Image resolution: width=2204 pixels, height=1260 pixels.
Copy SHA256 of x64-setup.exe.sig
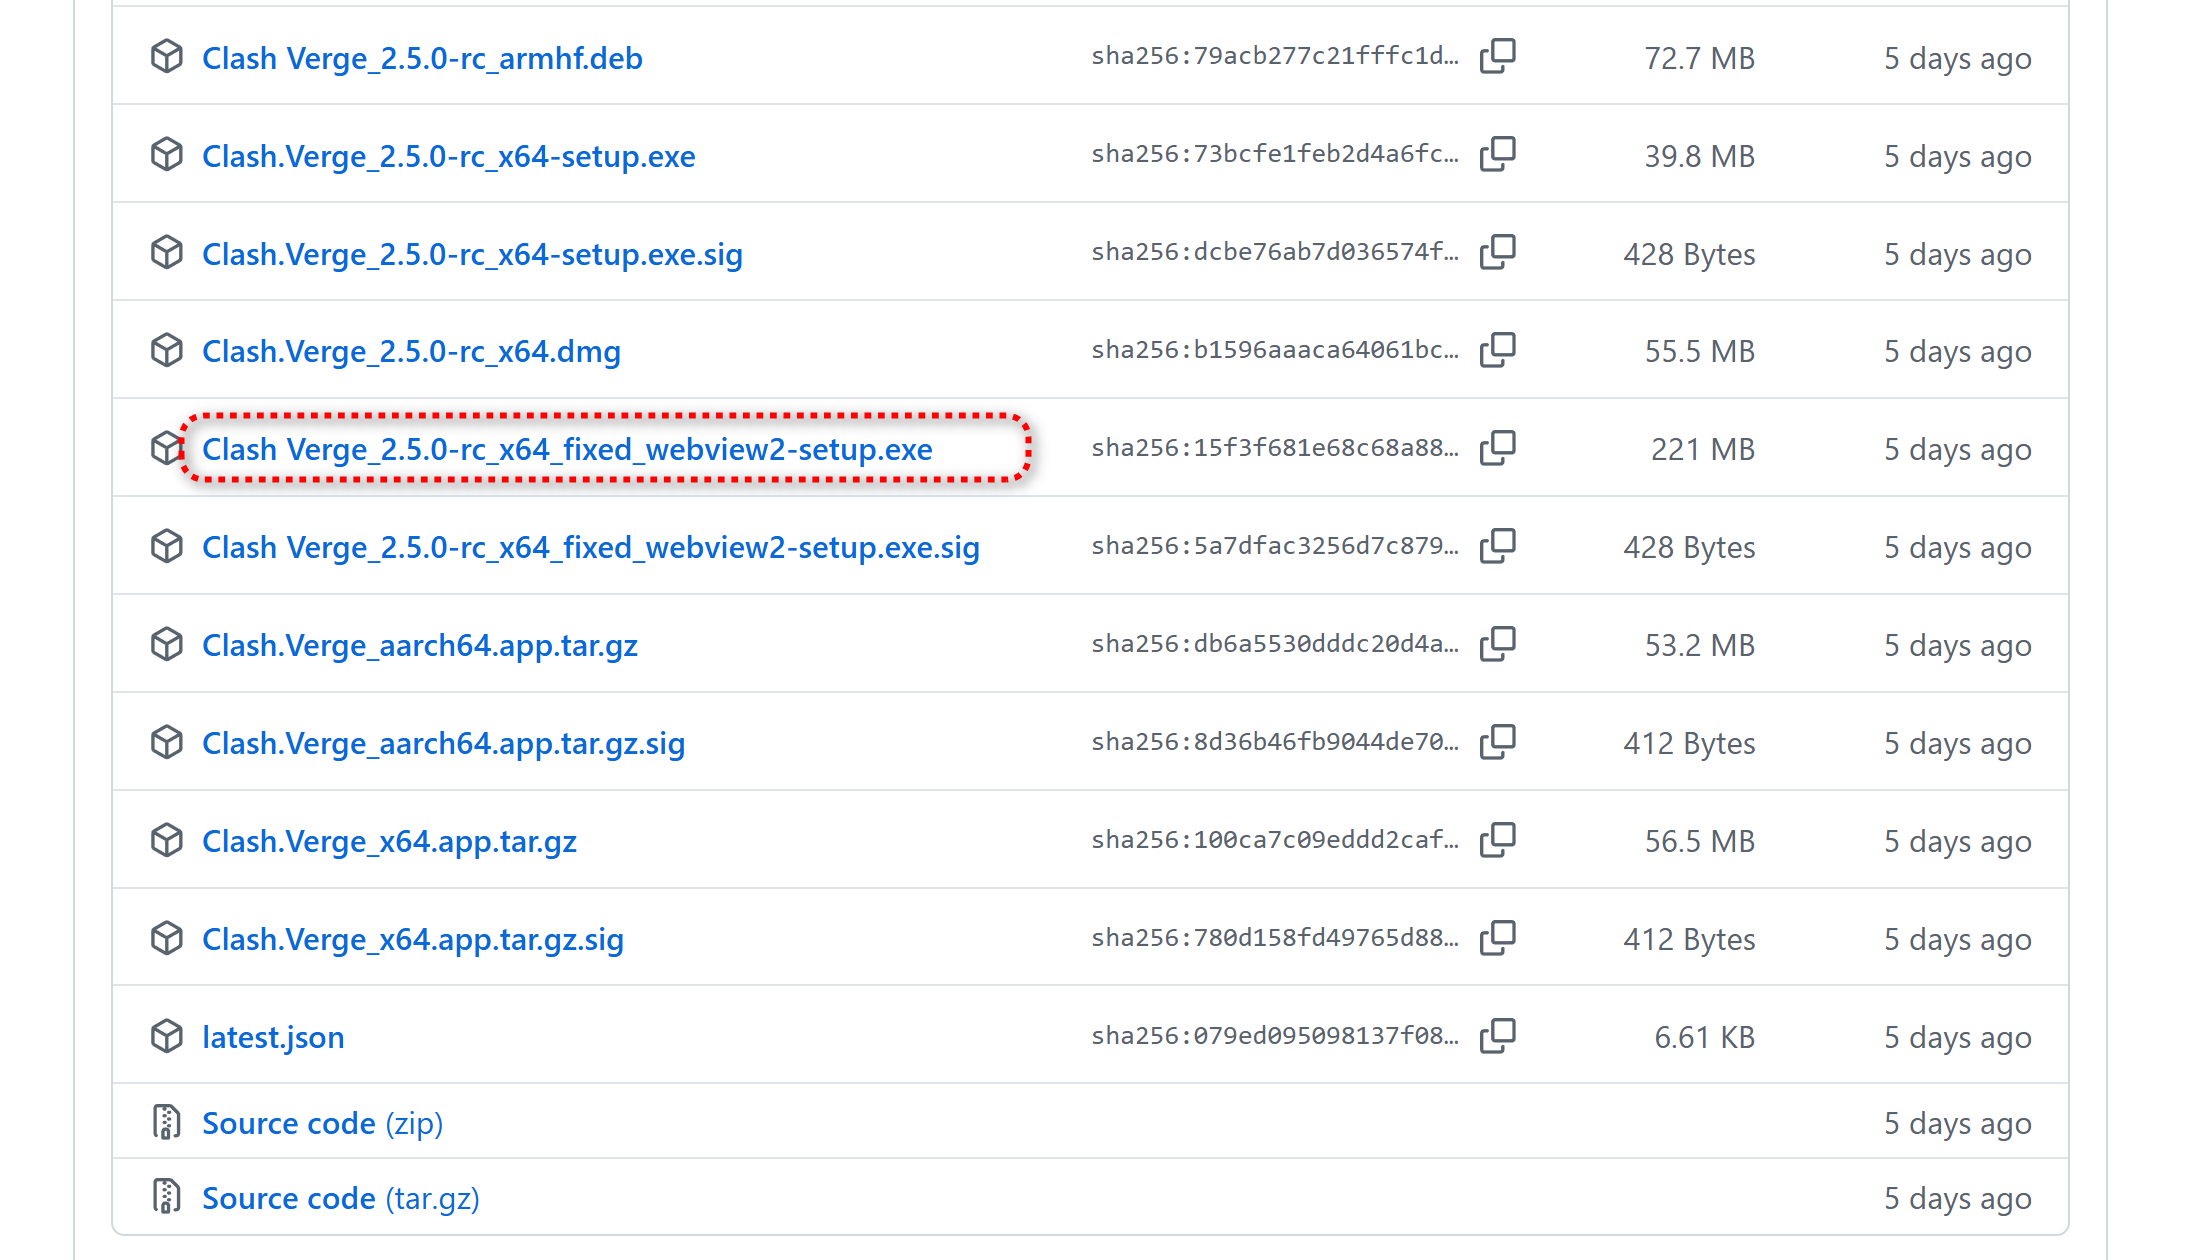[1497, 253]
